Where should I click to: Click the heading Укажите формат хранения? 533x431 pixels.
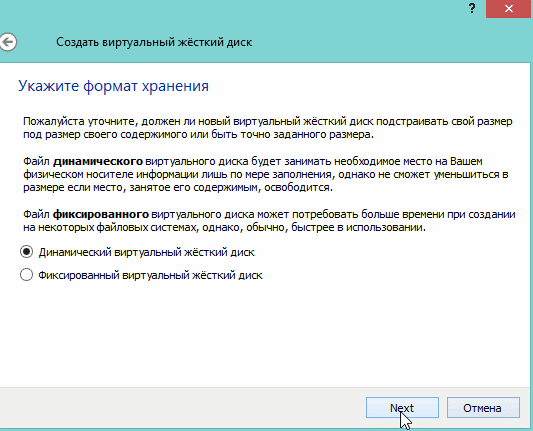[x=113, y=86]
